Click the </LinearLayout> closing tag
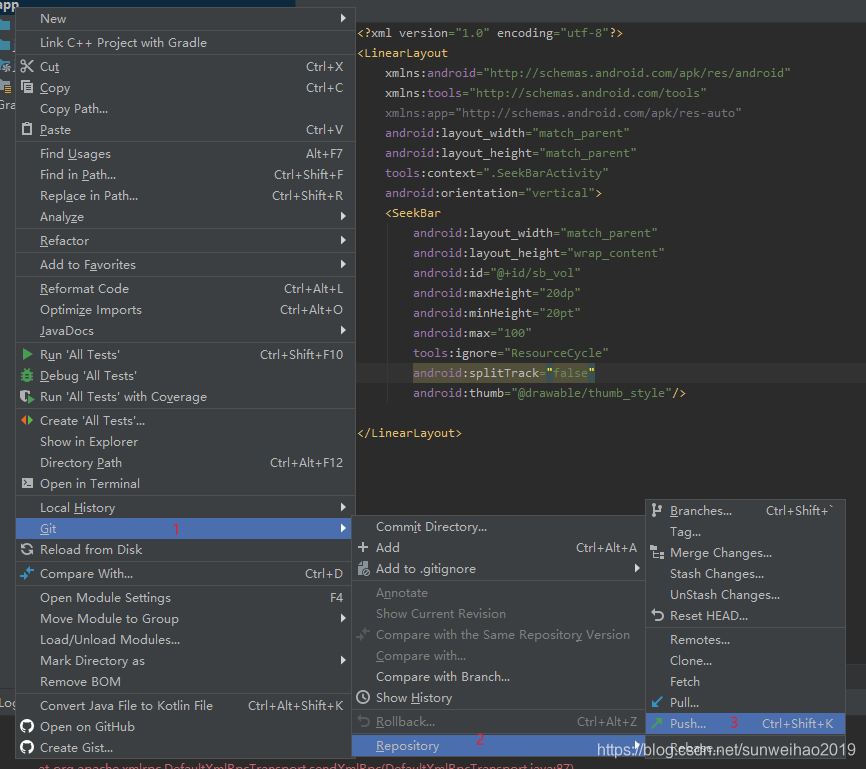This screenshot has height=769, width=866. [x=409, y=433]
